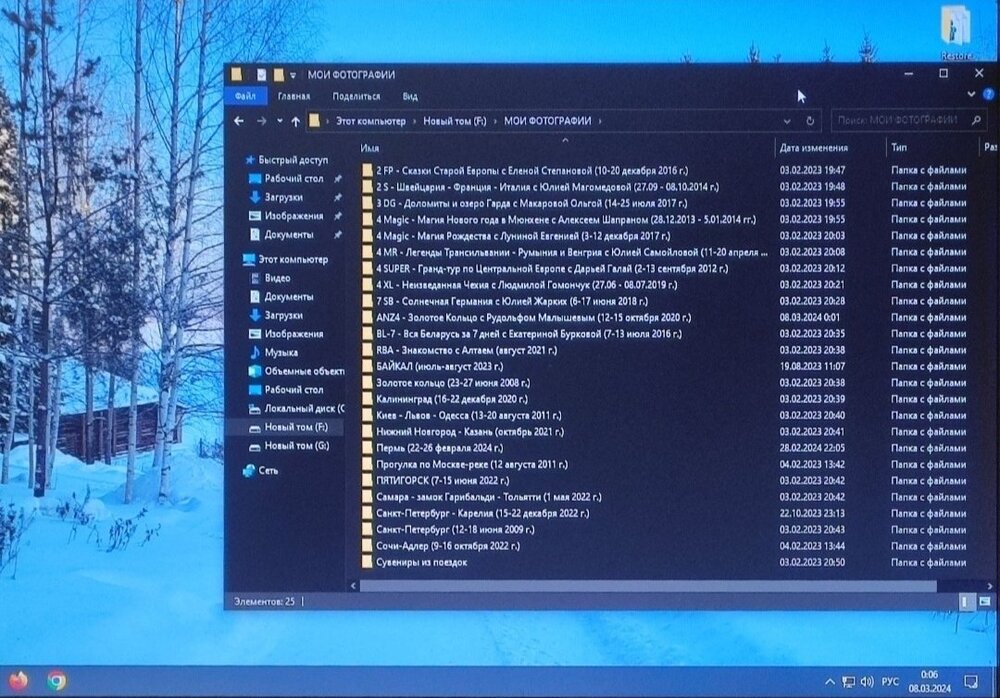
Task: Click the properties icon in title bar
Action: coord(261,75)
